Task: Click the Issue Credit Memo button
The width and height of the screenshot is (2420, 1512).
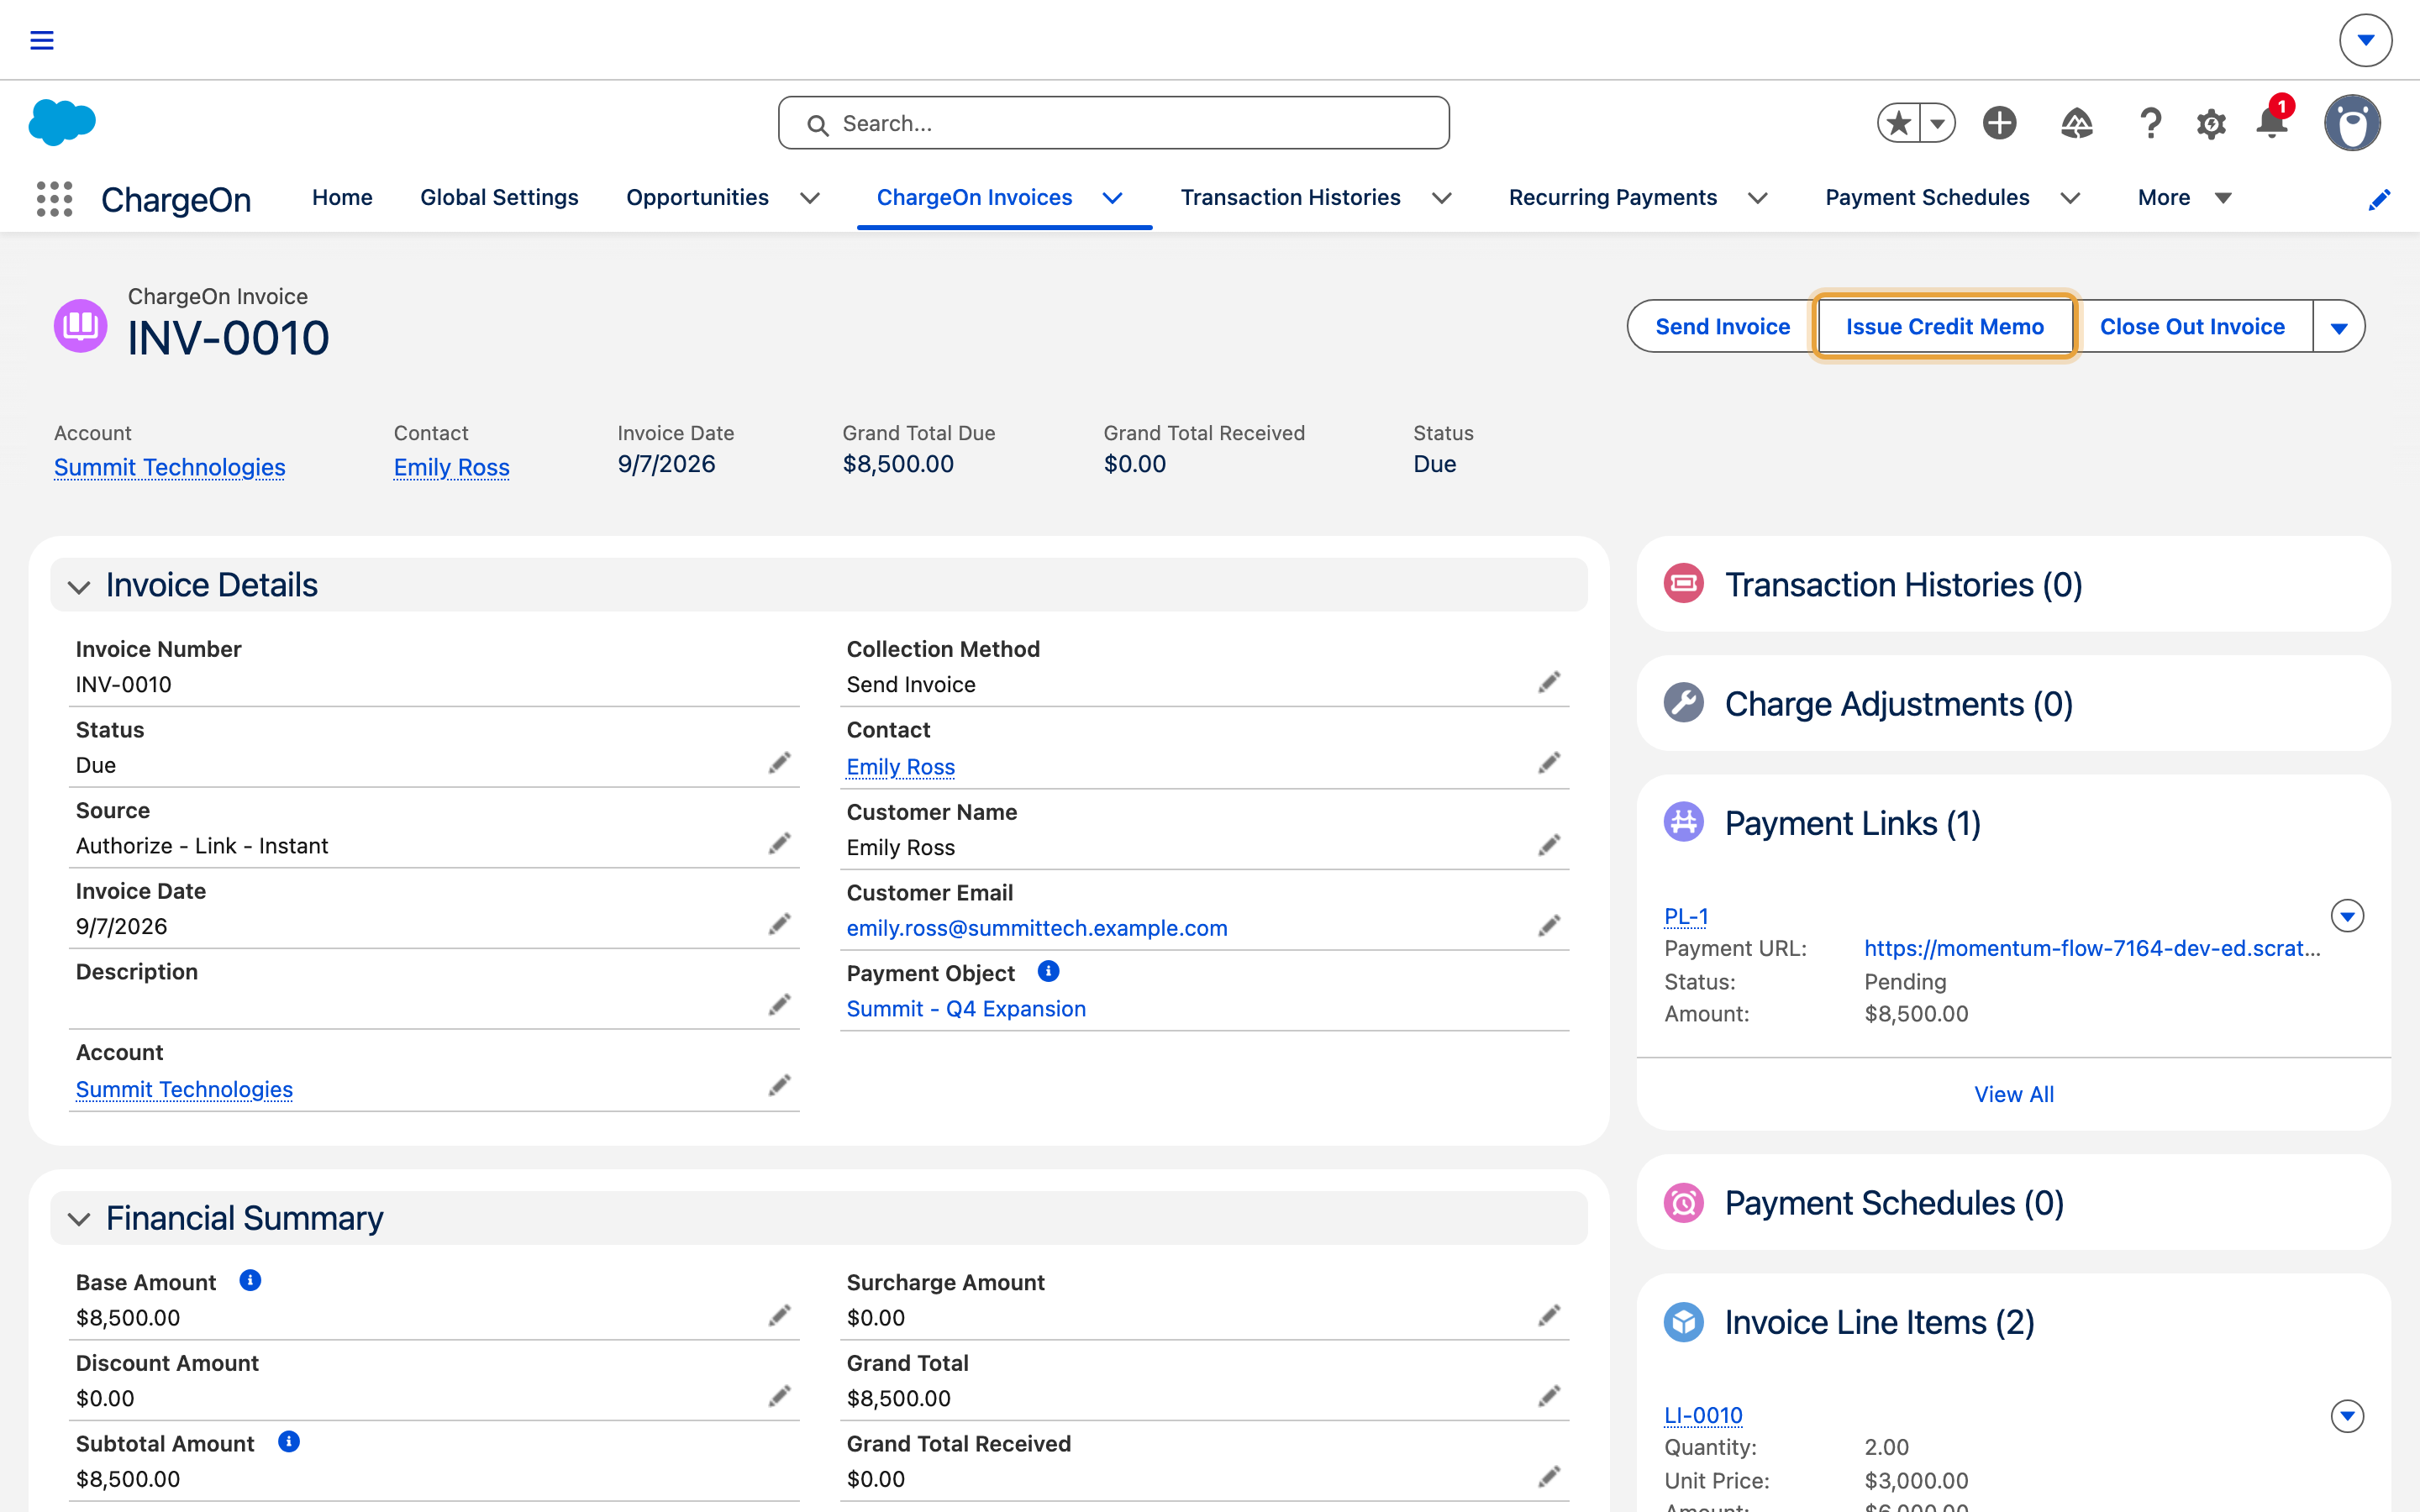Action: [1944, 327]
